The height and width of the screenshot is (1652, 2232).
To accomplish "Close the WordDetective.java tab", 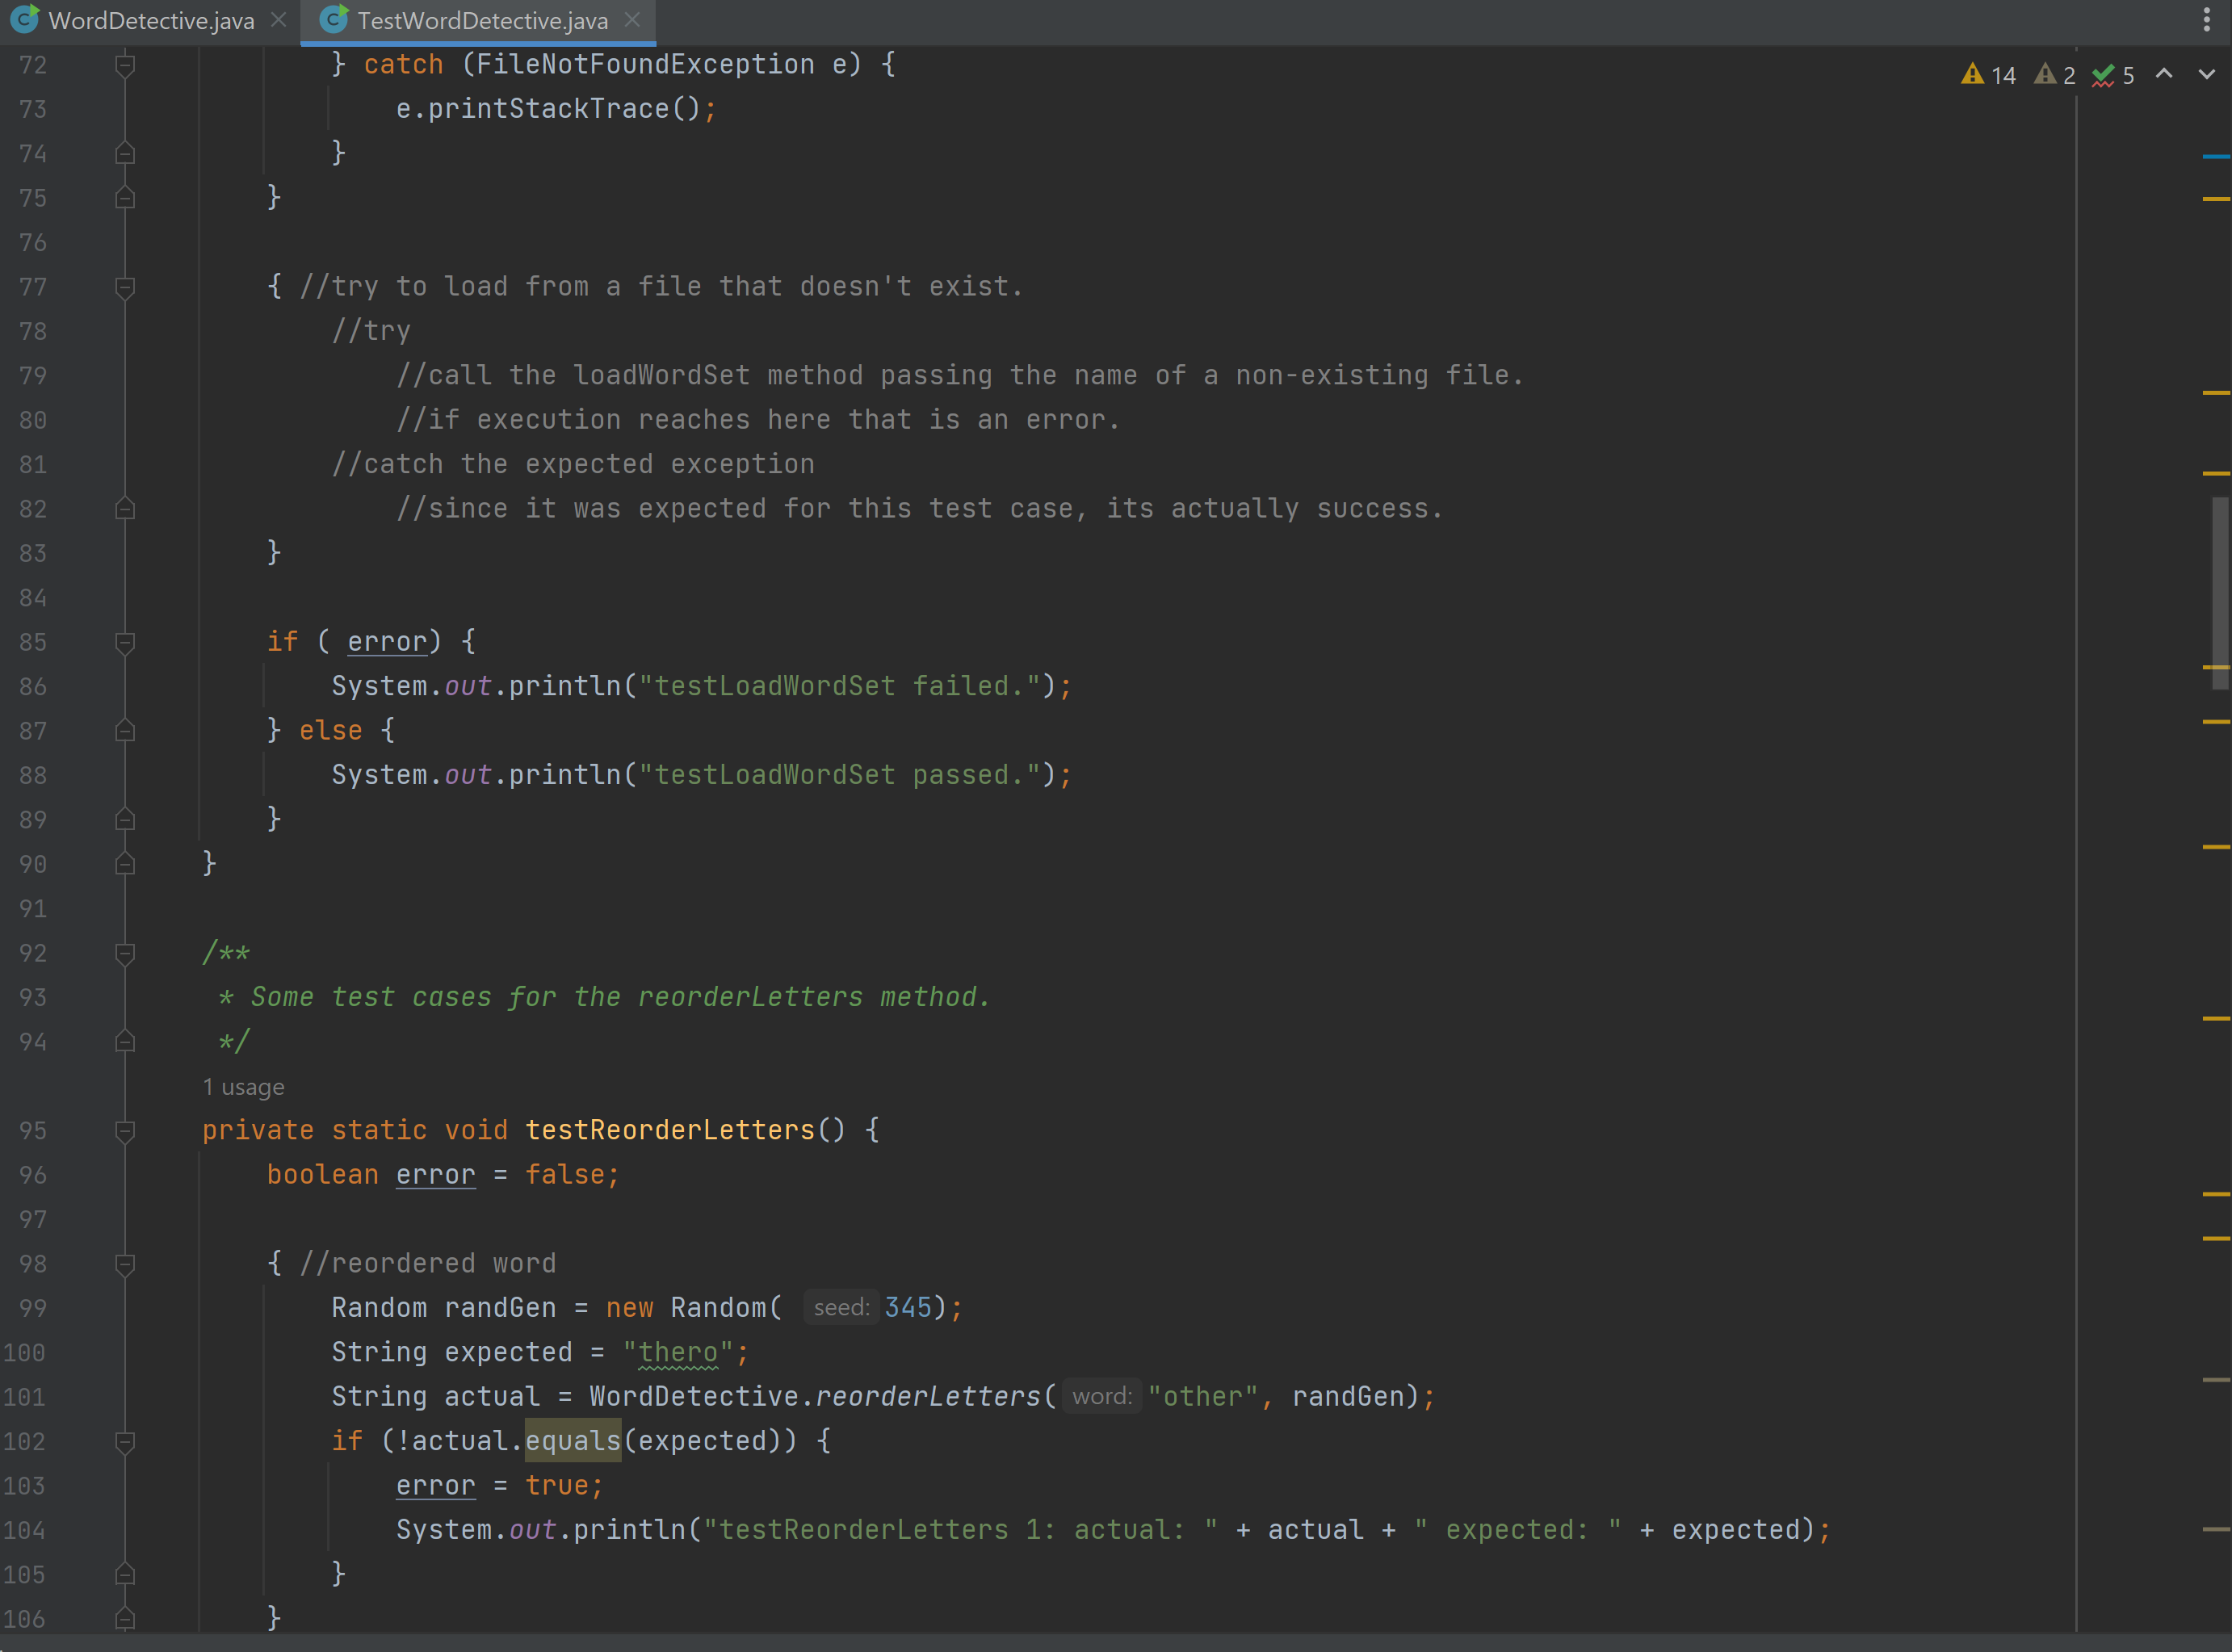I will 279,20.
